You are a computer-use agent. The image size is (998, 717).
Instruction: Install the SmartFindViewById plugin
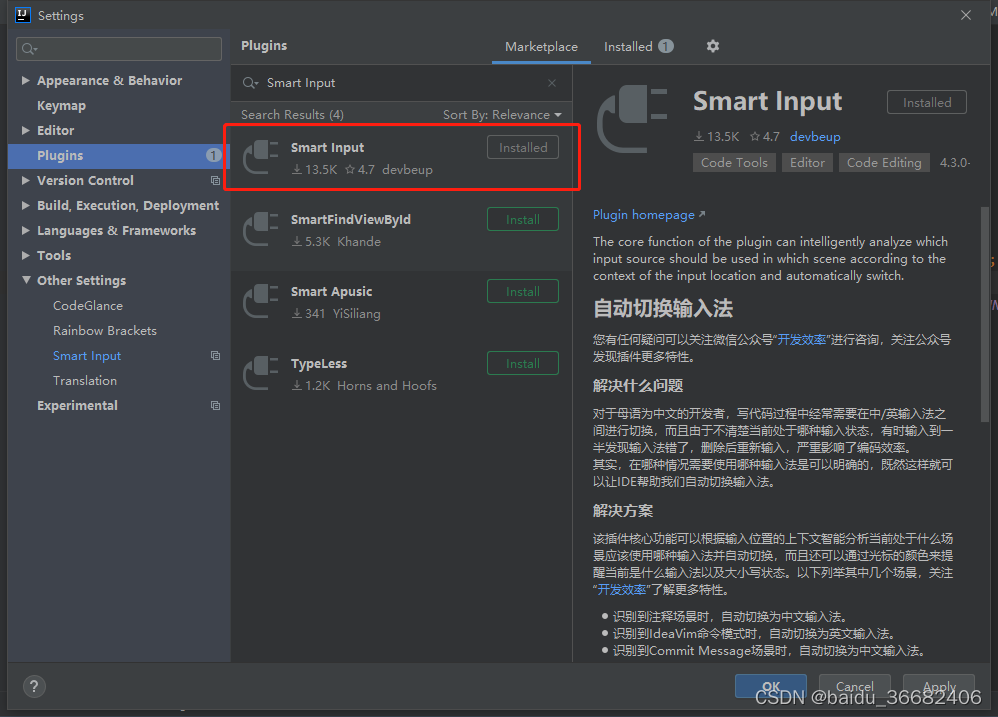(x=522, y=219)
